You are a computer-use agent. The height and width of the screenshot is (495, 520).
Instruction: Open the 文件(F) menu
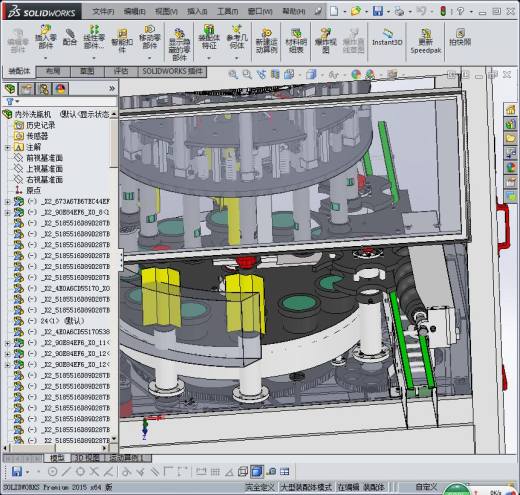point(103,12)
